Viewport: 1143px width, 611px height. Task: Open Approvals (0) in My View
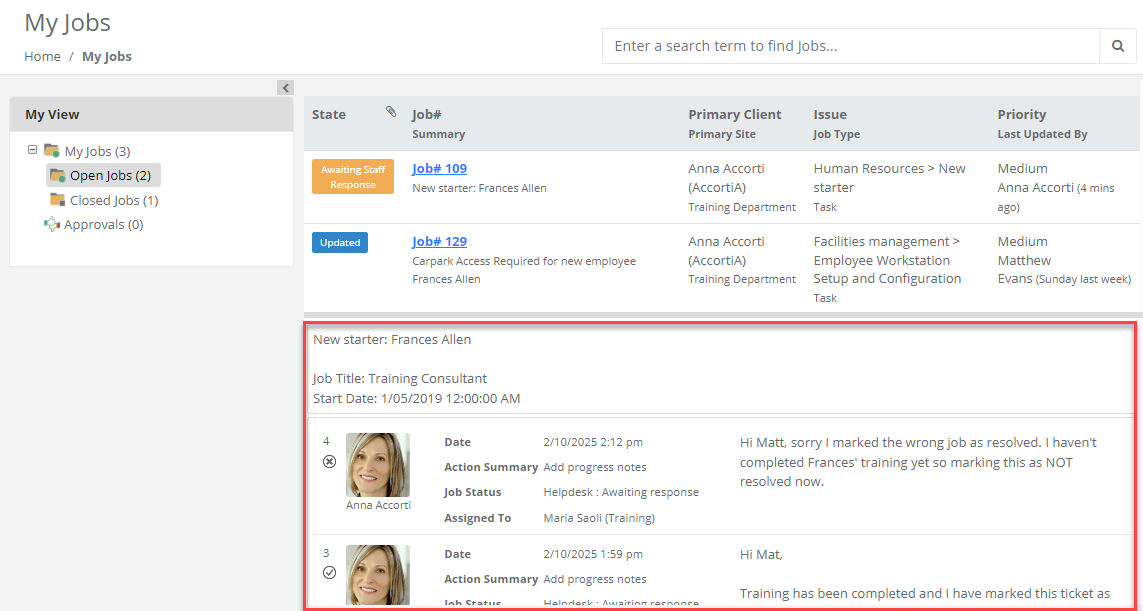click(x=103, y=225)
